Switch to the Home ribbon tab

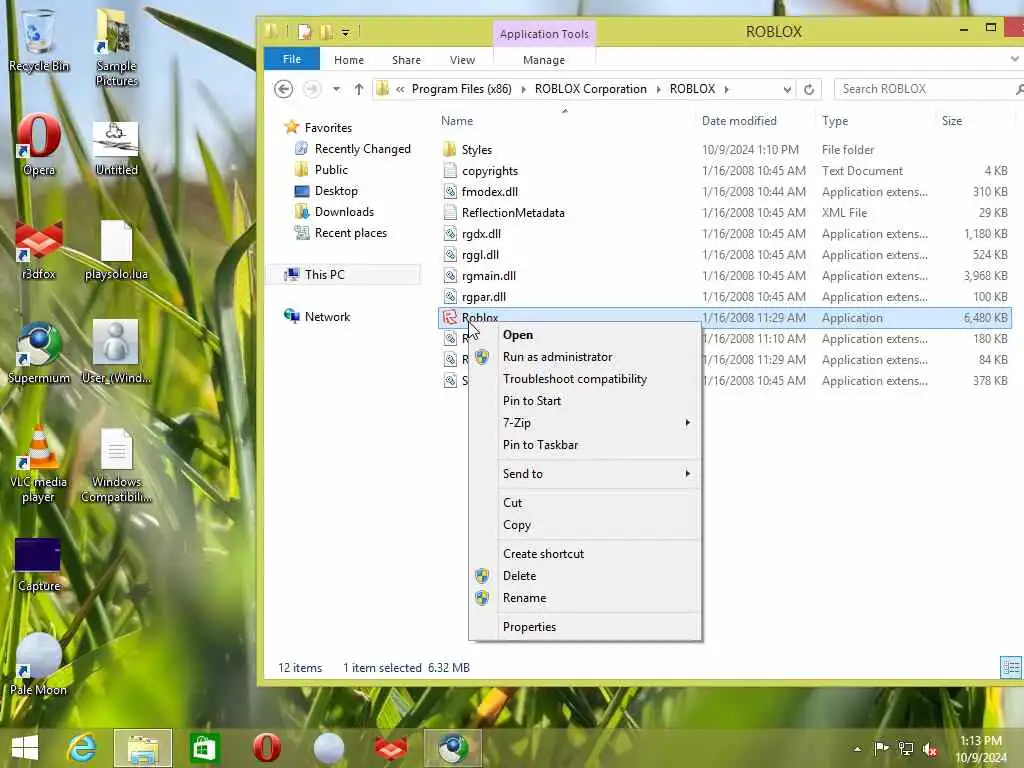(349, 59)
